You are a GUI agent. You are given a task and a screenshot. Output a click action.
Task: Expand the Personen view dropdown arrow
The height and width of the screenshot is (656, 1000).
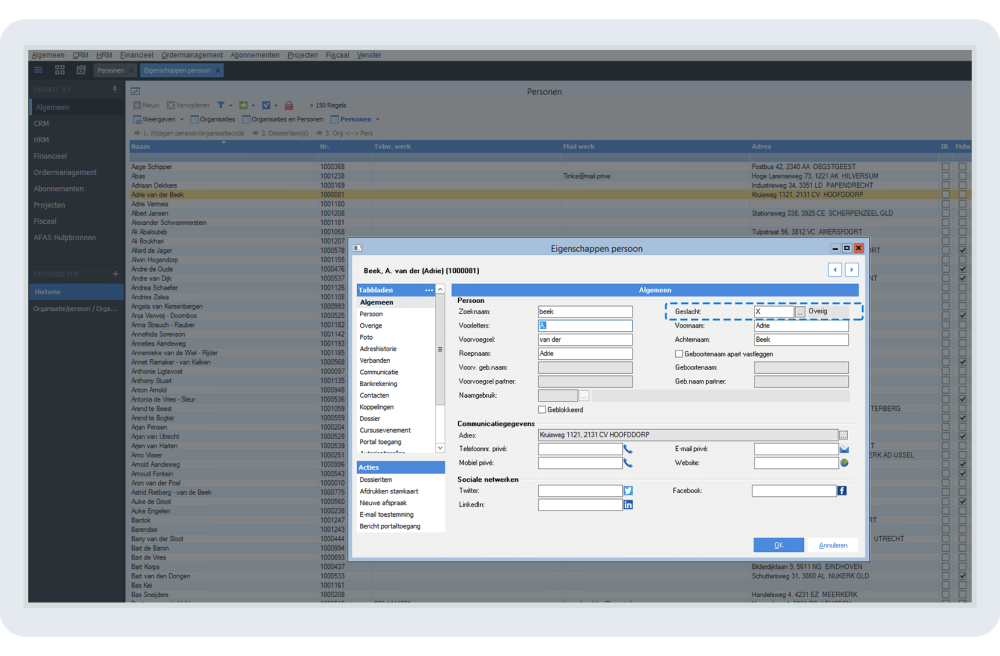(x=378, y=120)
